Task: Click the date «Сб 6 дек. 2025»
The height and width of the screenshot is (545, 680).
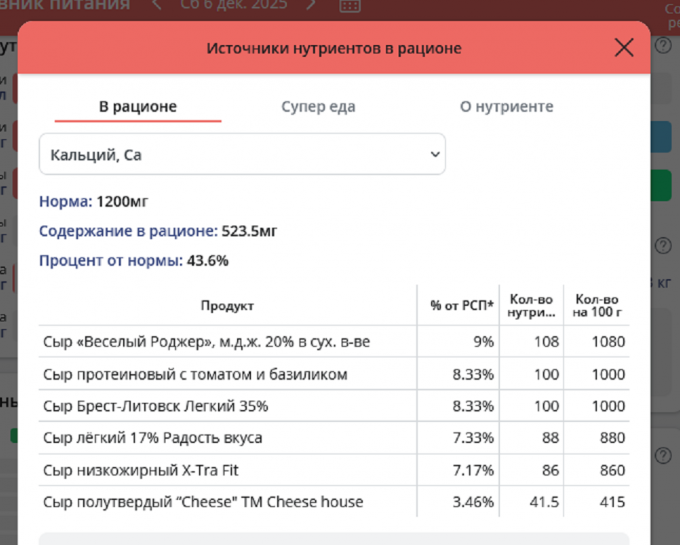Action: (233, 6)
